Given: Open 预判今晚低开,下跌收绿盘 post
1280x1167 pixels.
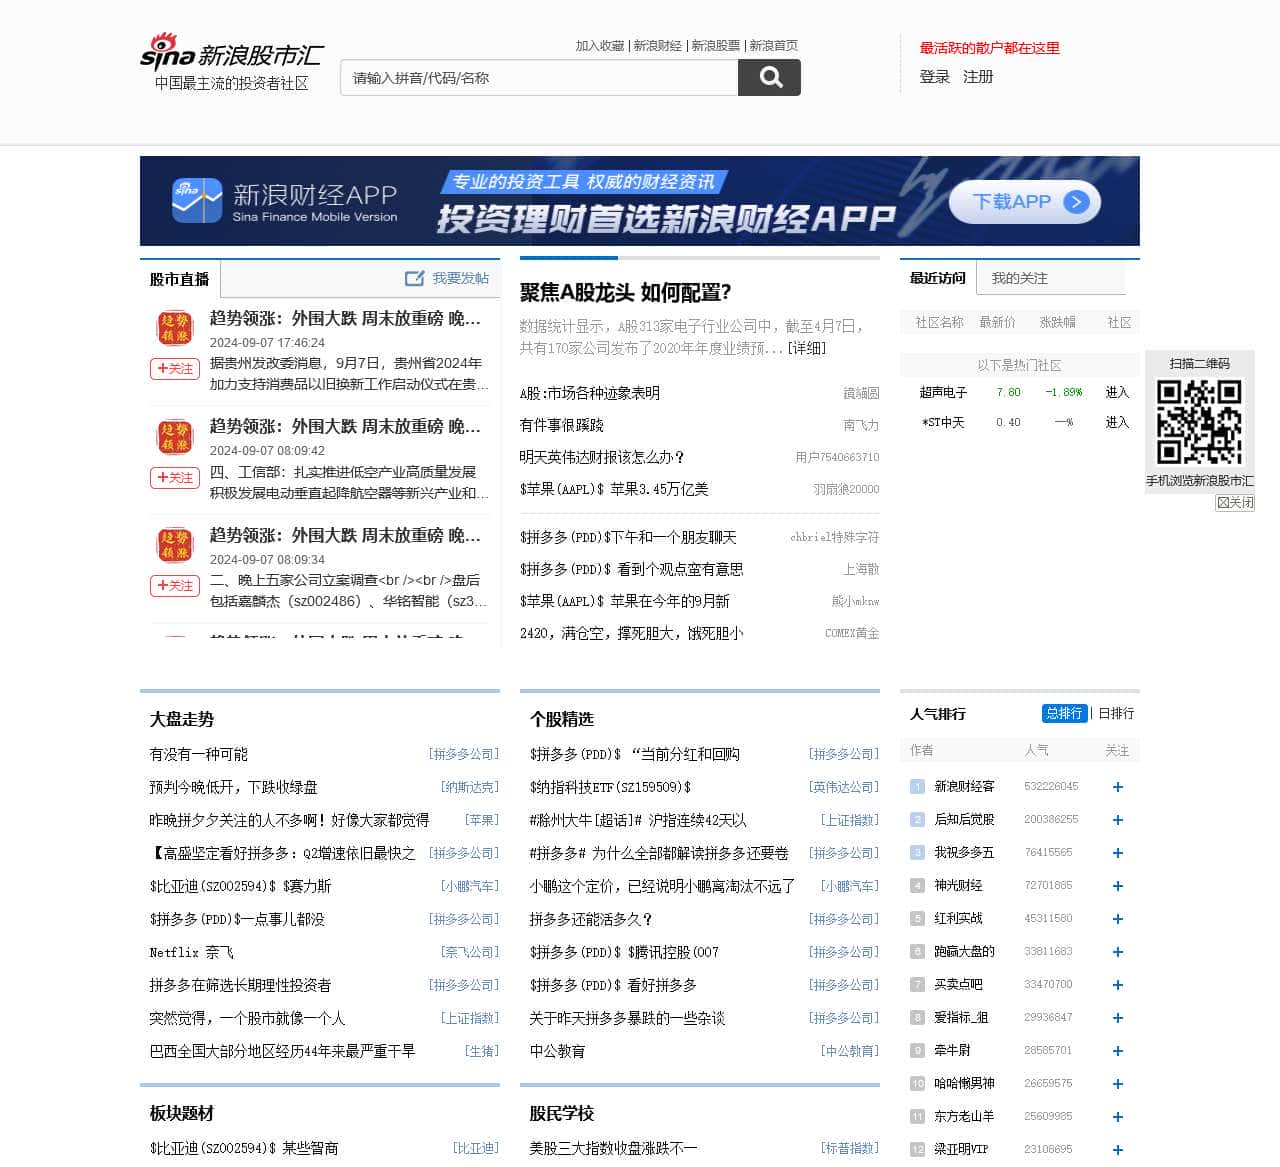Looking at the screenshot, I should pyautogui.click(x=233, y=788).
